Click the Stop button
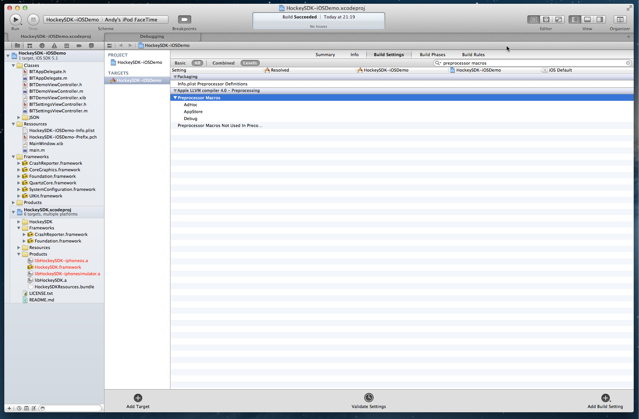The width and height of the screenshot is (639, 419). 33,19
